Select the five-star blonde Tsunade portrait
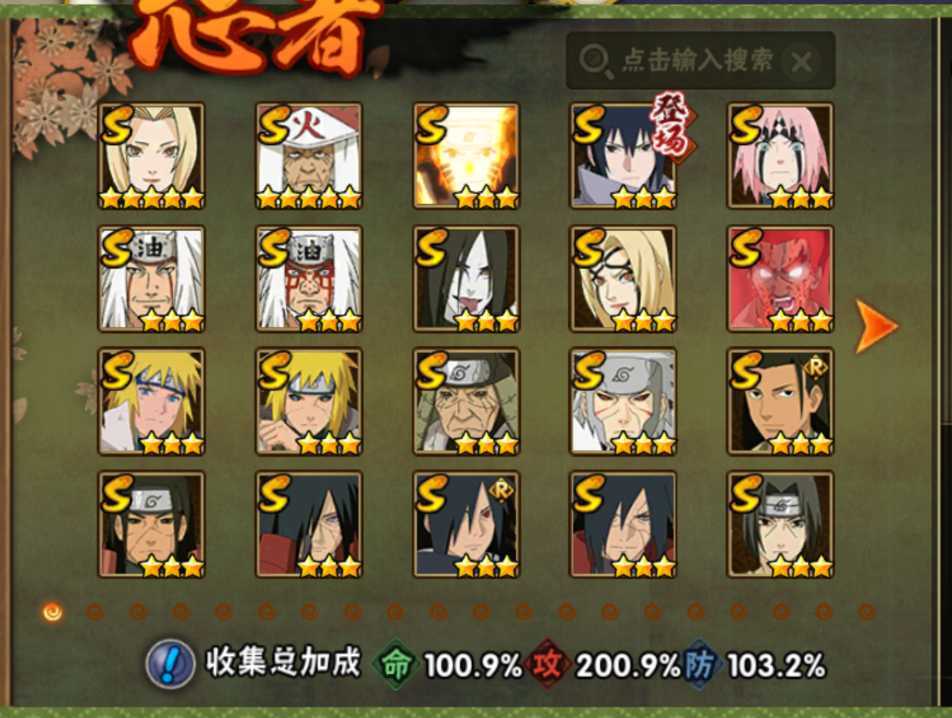952x718 pixels. click(152, 156)
